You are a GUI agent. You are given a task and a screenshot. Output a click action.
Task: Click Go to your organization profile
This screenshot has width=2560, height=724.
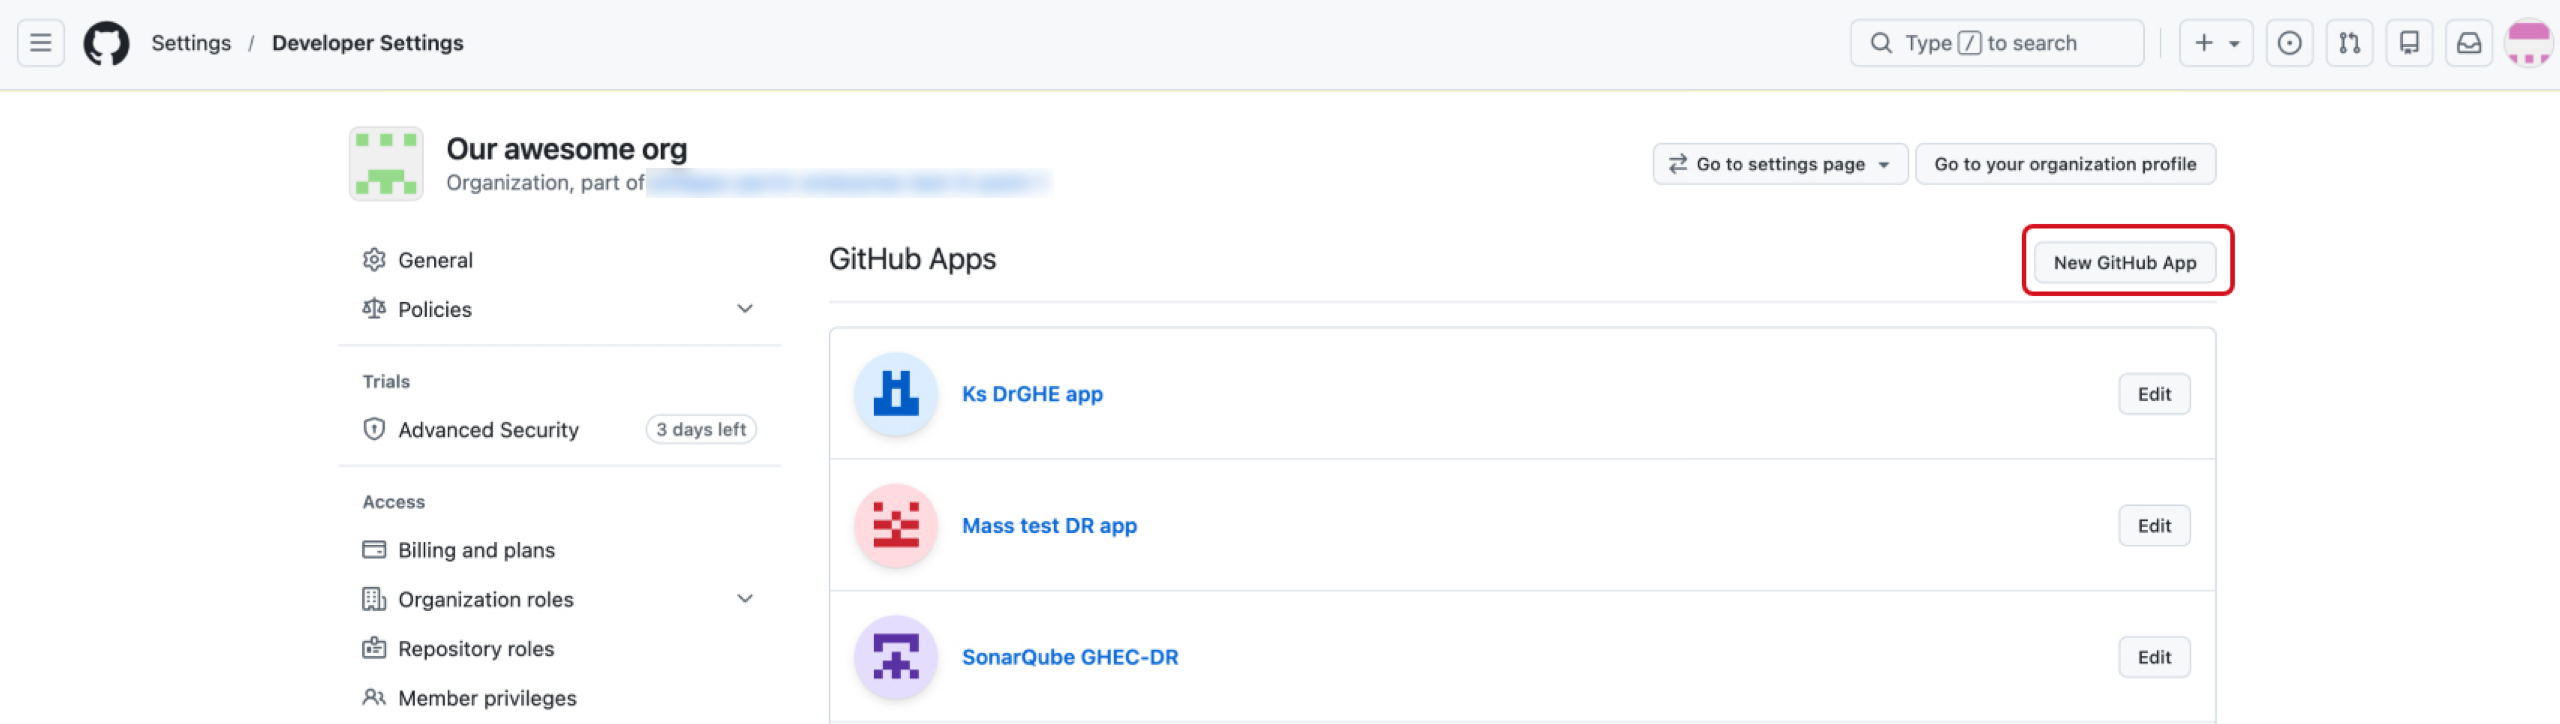(x=2065, y=164)
